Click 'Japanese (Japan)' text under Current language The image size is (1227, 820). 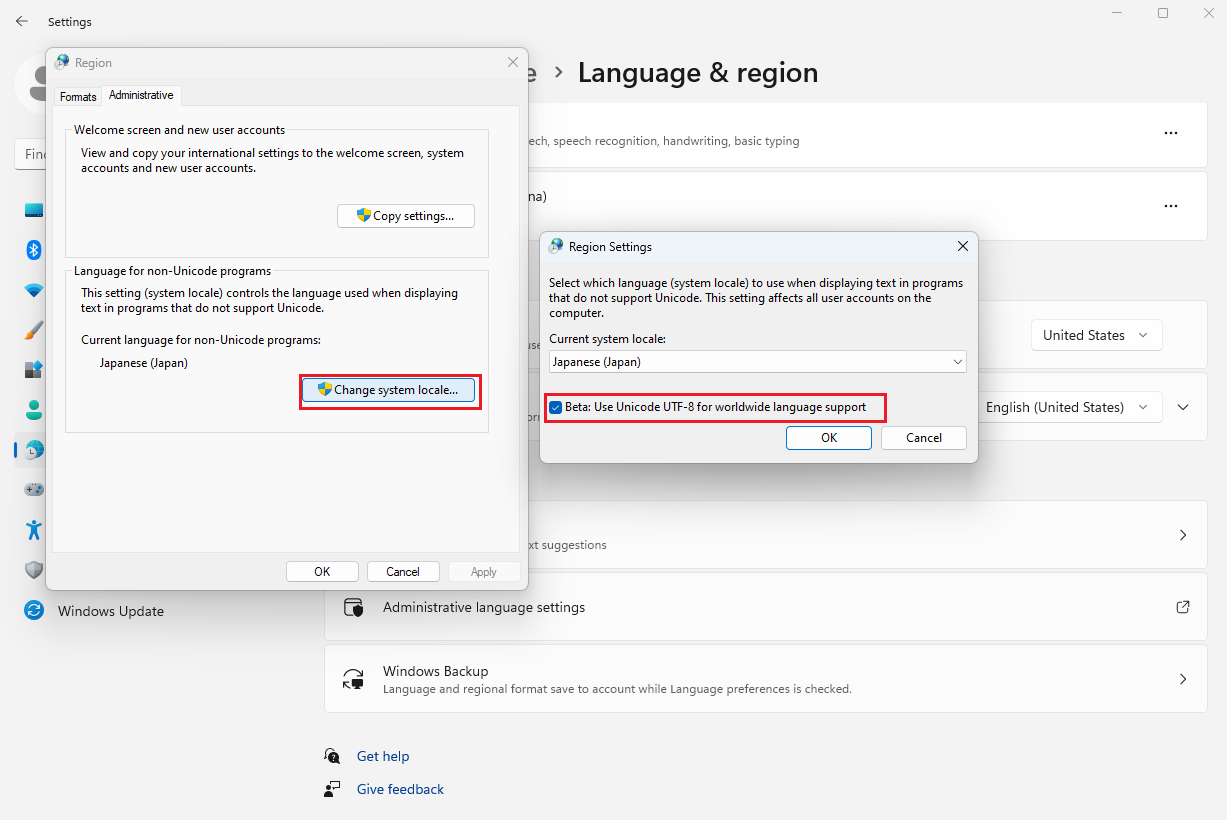click(143, 363)
